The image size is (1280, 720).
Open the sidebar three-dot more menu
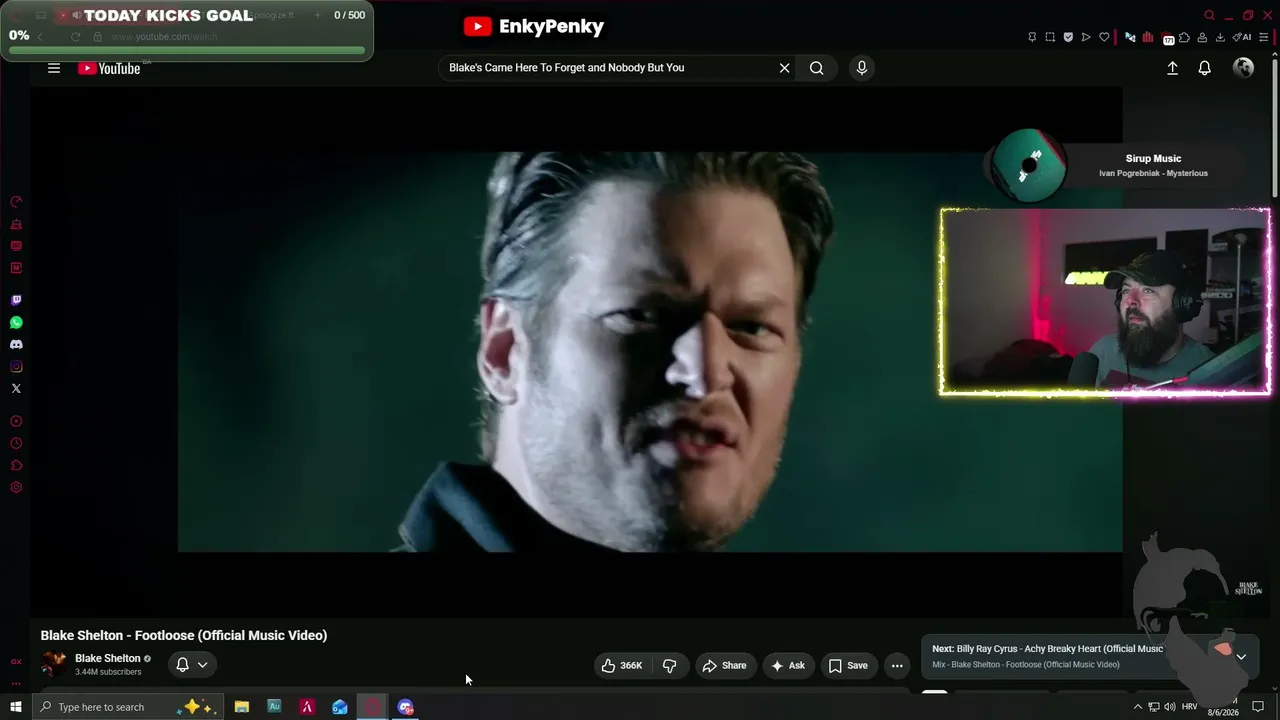click(x=16, y=683)
